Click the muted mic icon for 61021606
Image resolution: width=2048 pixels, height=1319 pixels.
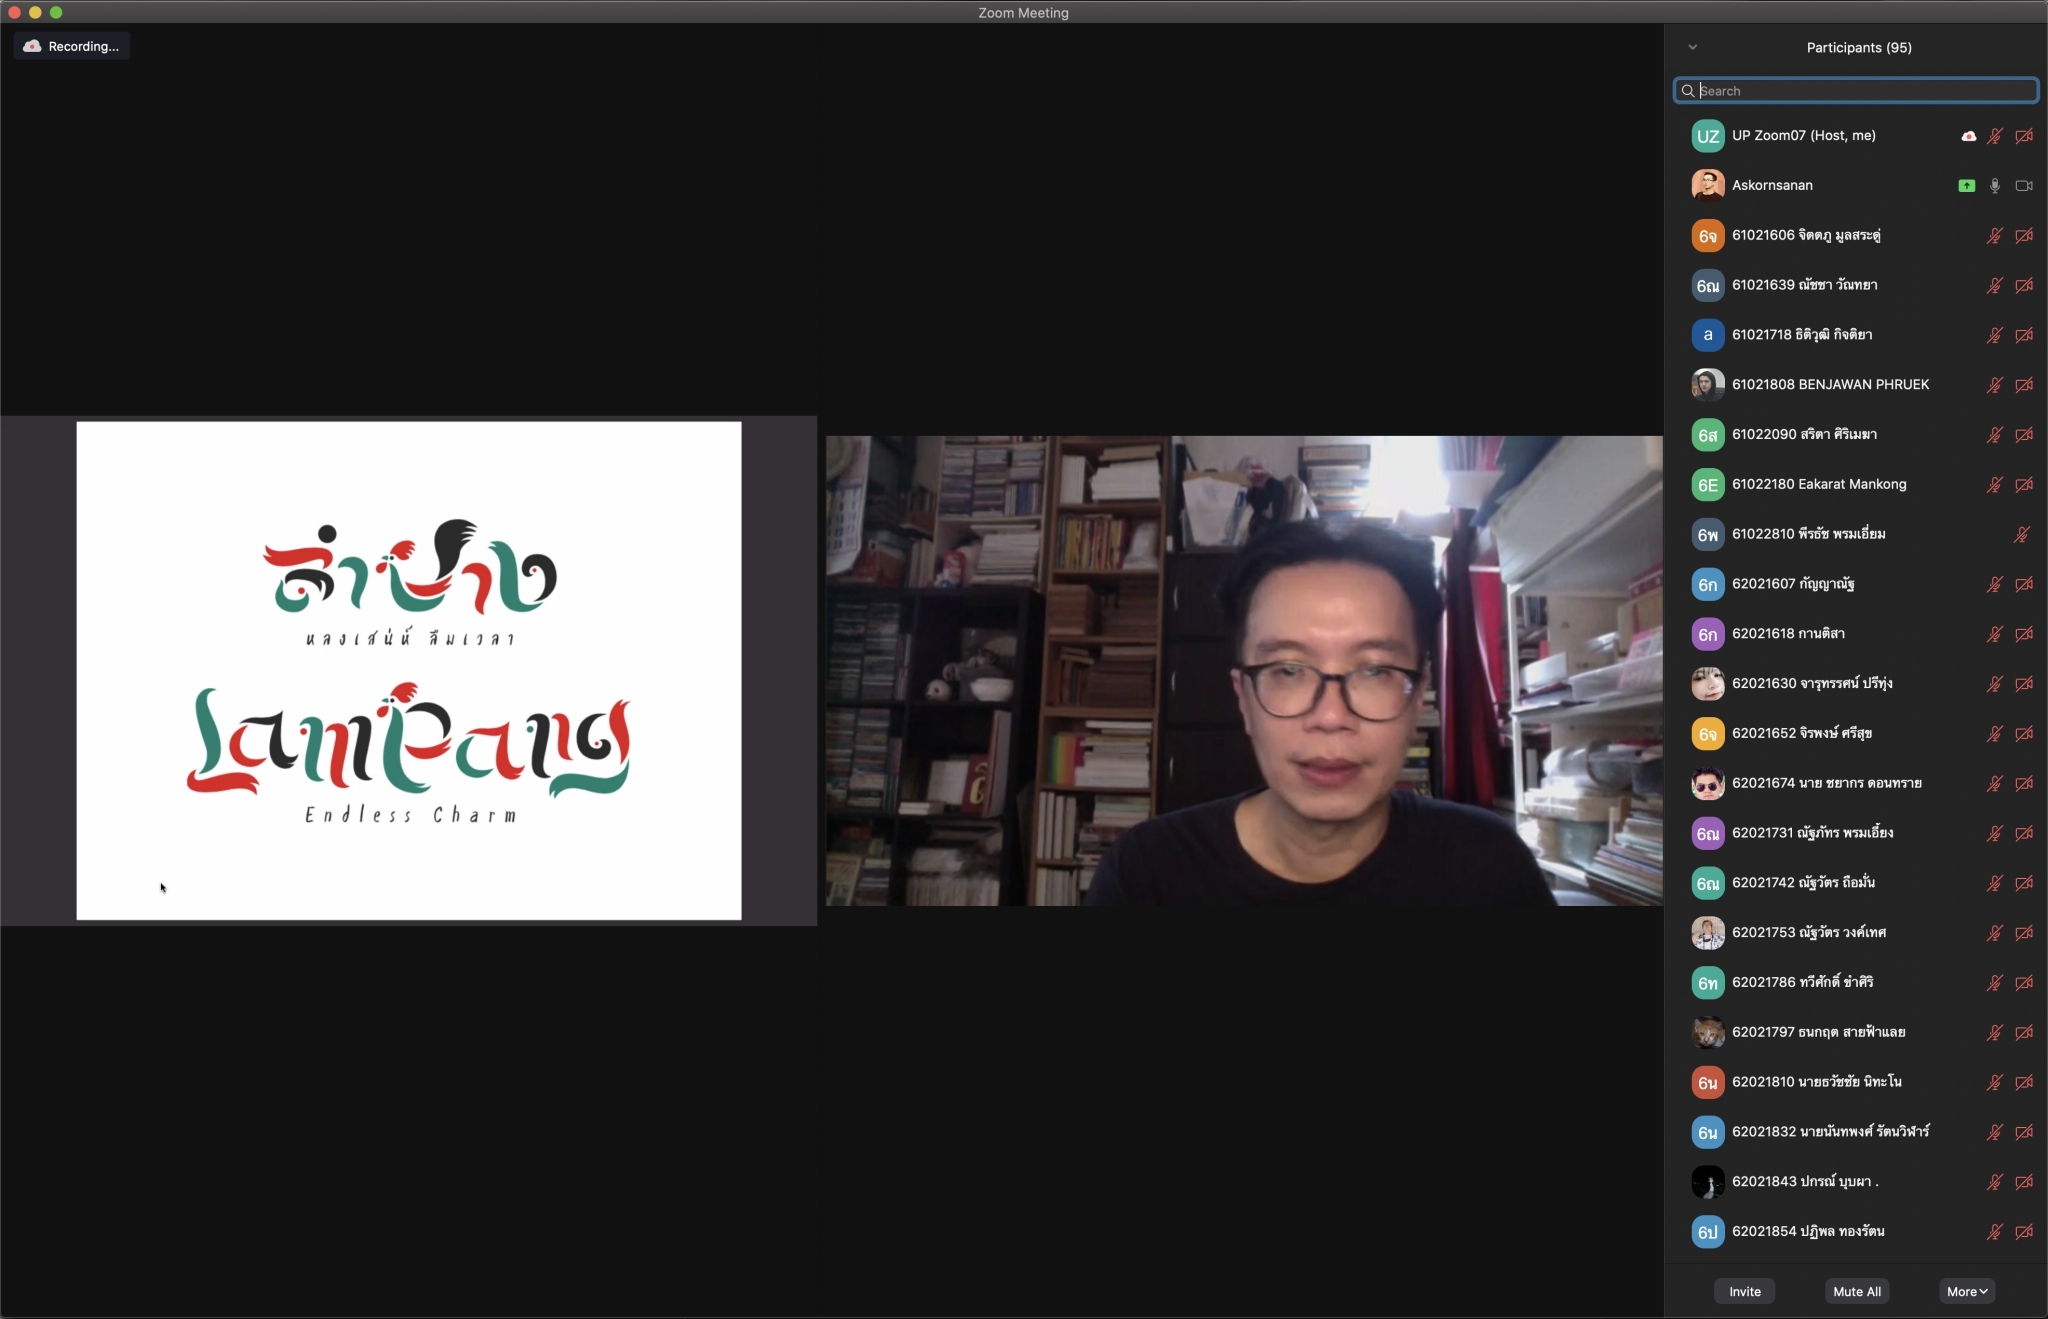click(x=1995, y=236)
